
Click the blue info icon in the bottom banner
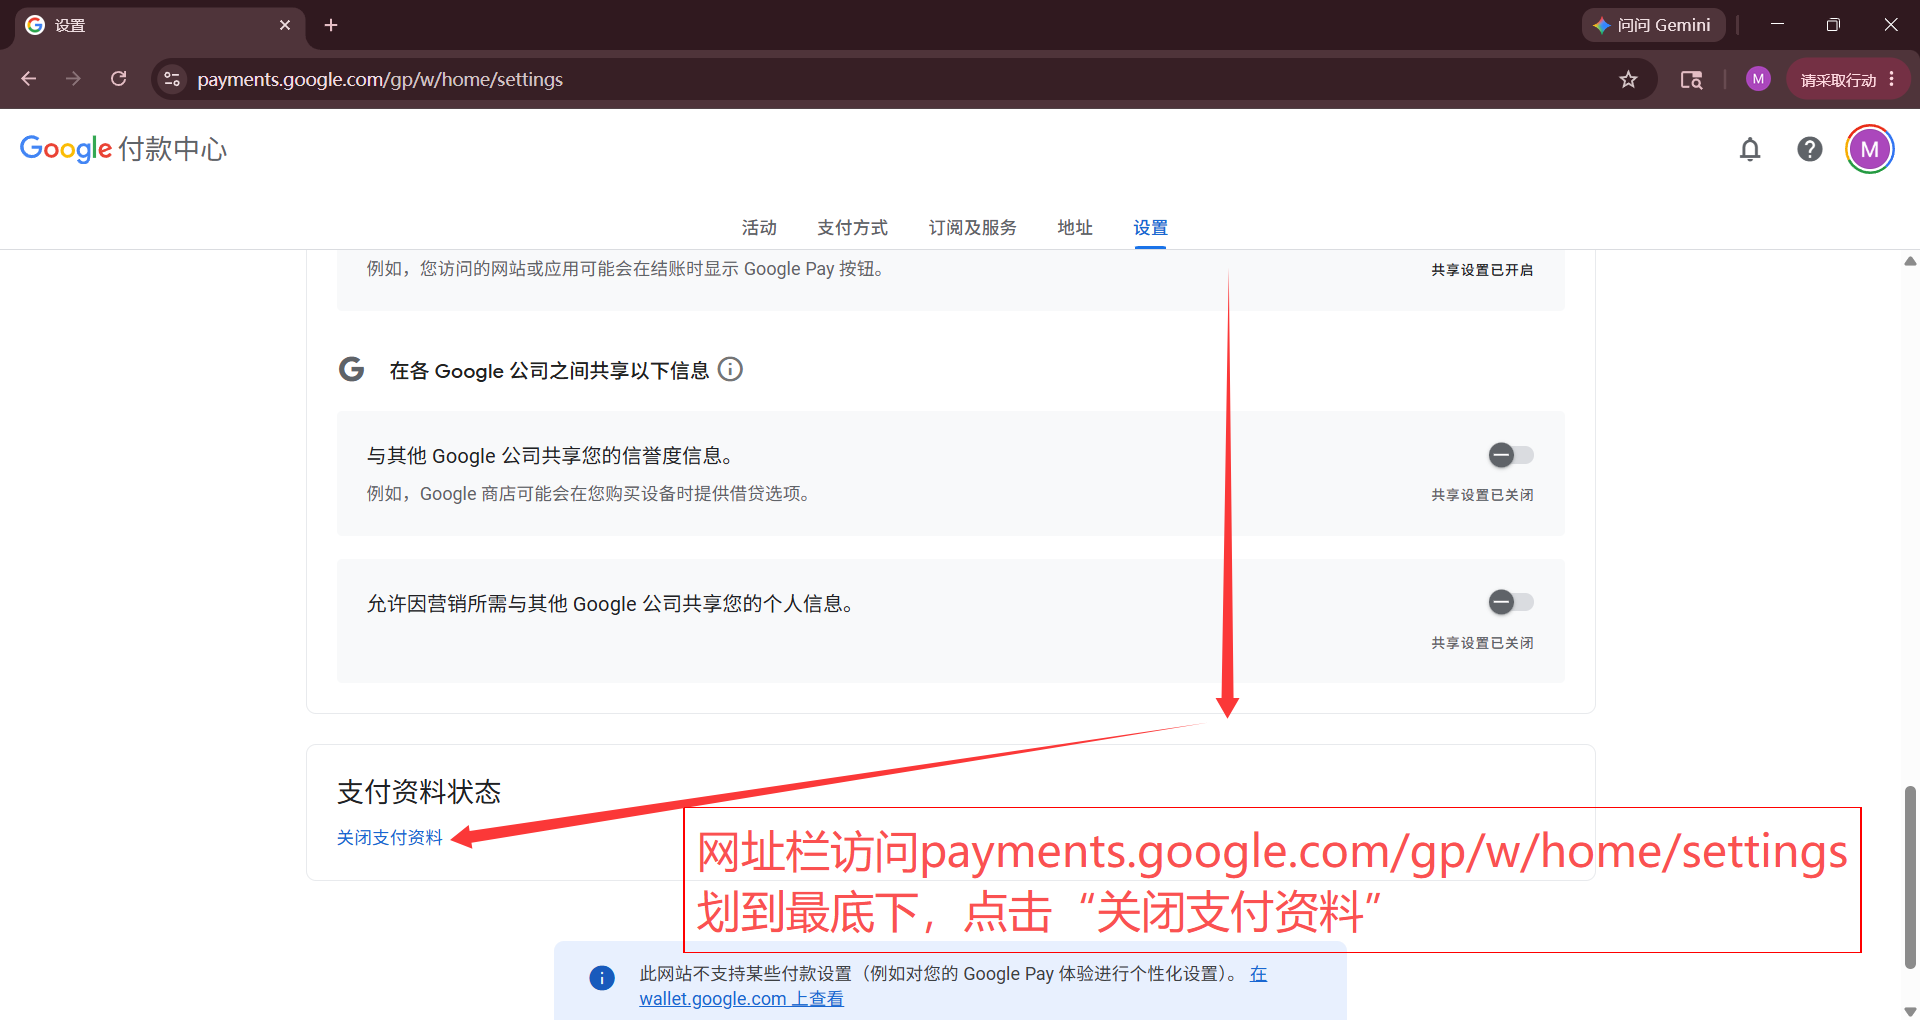(x=602, y=977)
